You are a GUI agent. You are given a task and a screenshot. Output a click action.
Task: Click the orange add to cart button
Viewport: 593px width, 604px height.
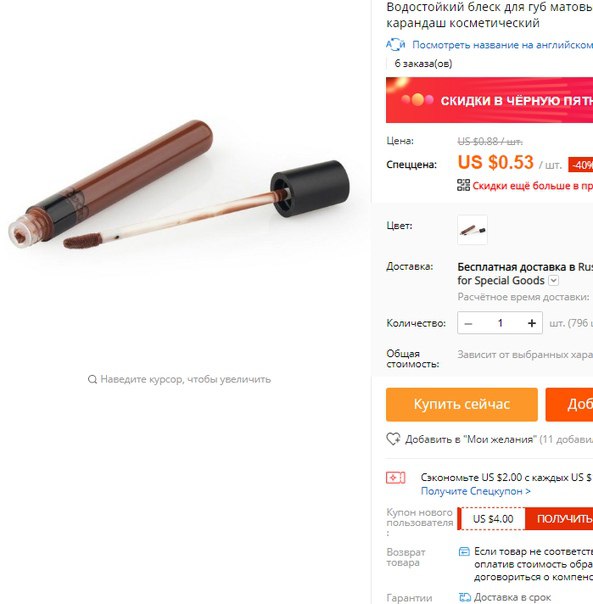tap(569, 404)
